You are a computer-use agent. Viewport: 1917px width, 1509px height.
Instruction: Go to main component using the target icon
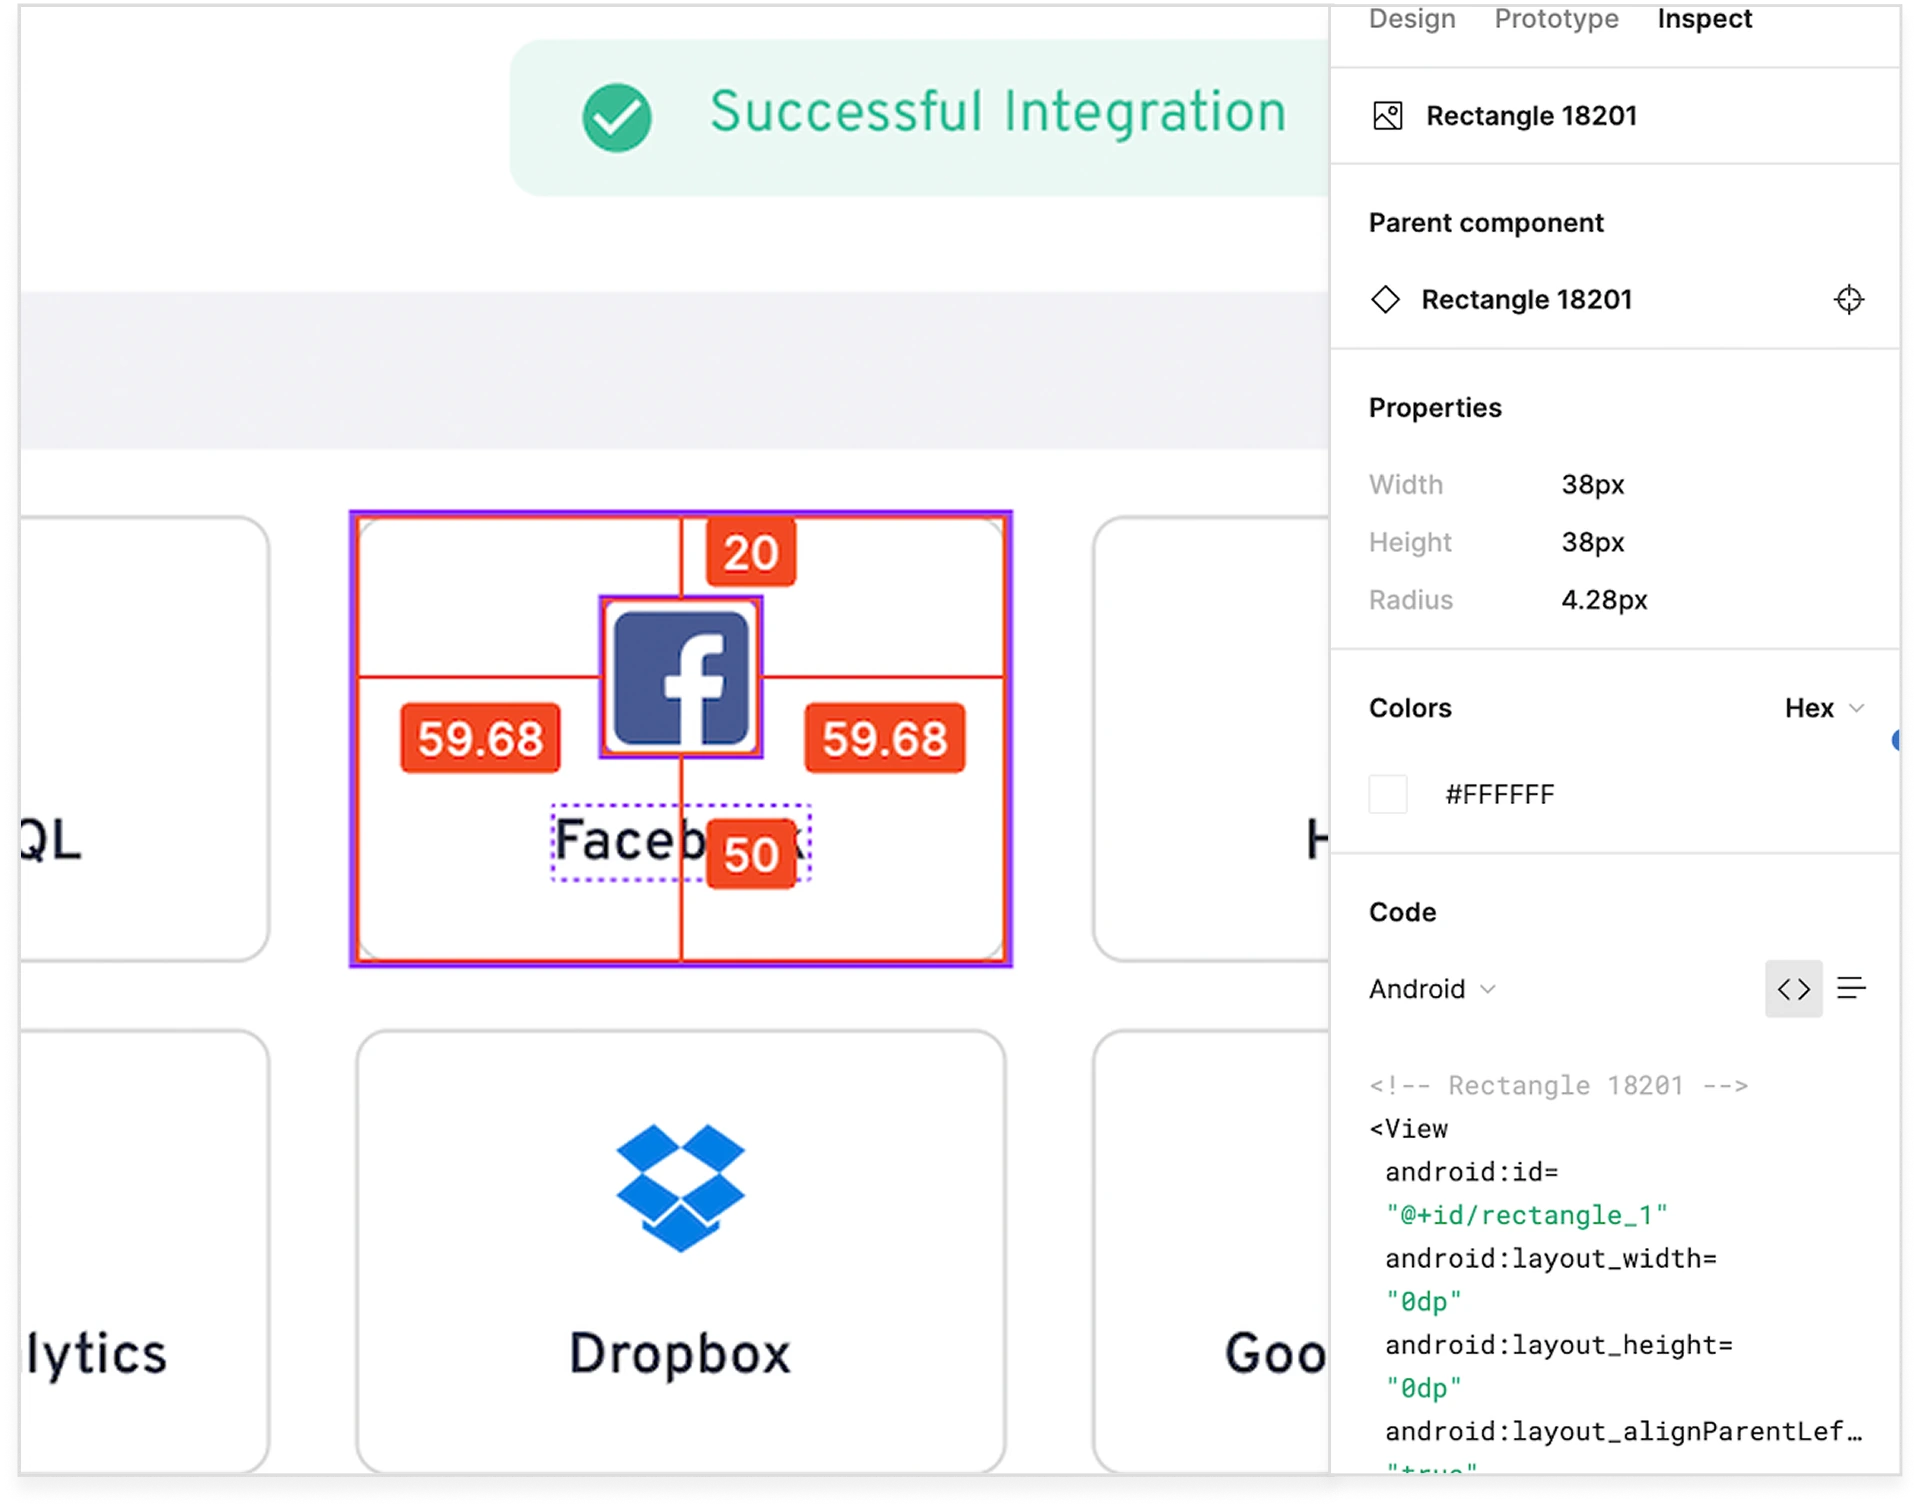[1848, 299]
